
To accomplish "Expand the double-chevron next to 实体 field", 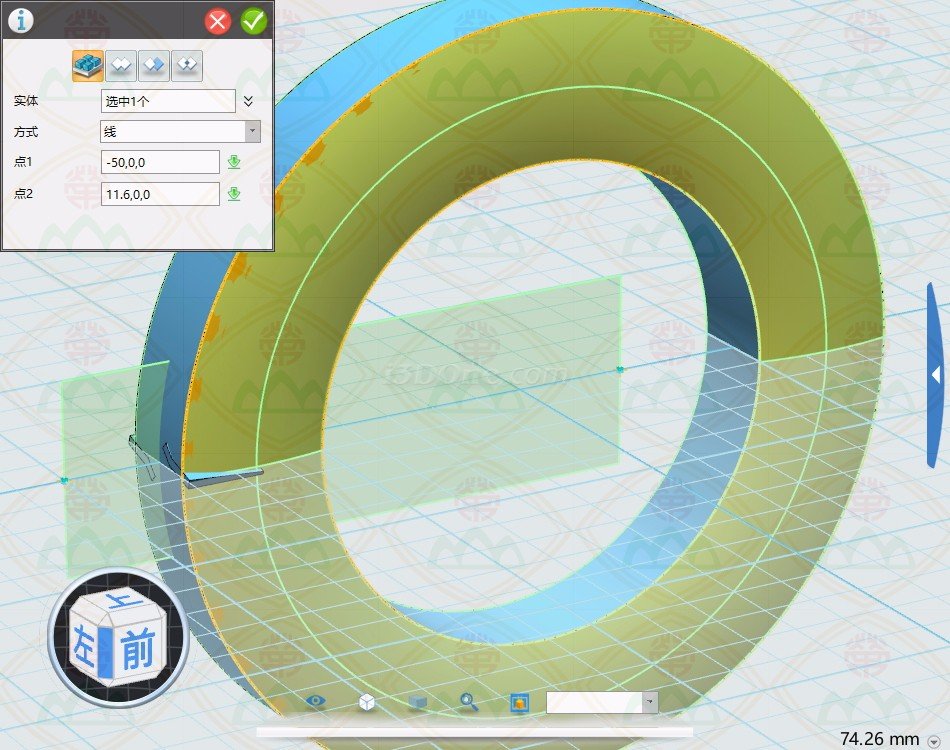I will tap(249, 101).
